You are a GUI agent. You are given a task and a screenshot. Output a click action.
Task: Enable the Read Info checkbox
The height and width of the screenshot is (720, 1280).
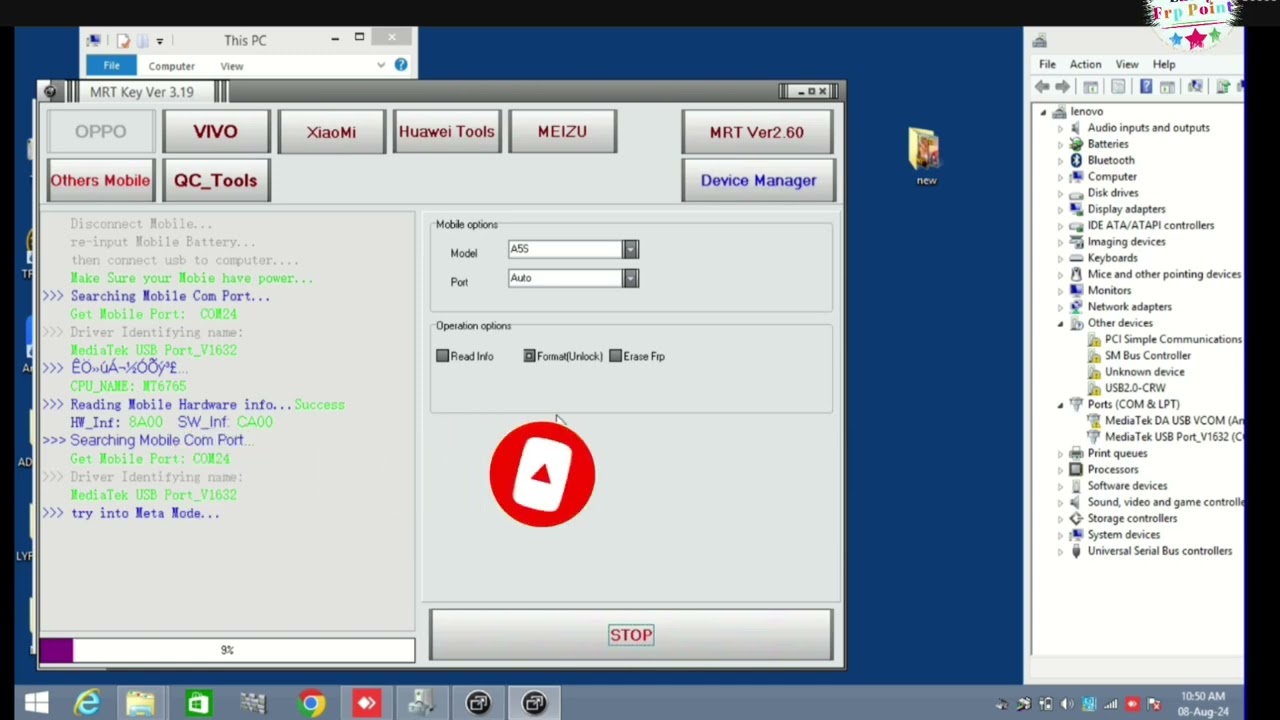[443, 356]
